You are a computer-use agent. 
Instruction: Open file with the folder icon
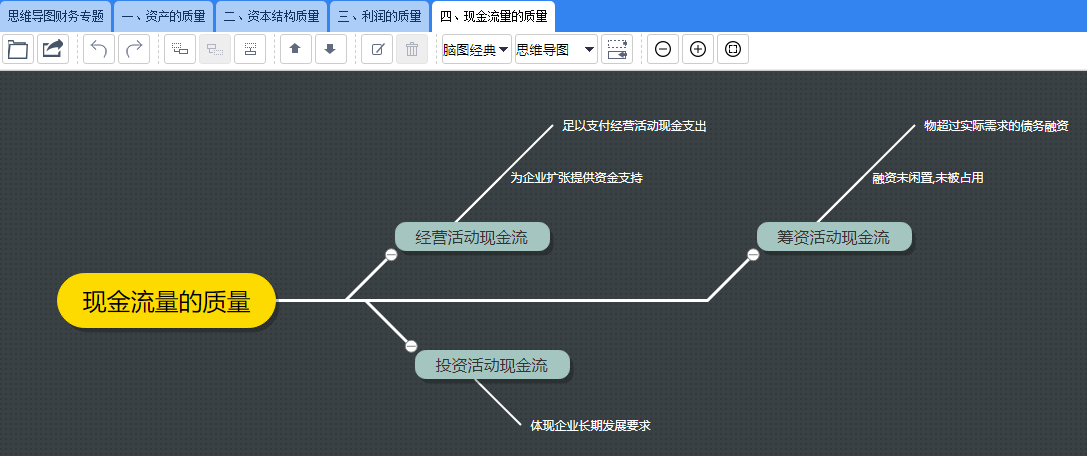point(18,49)
